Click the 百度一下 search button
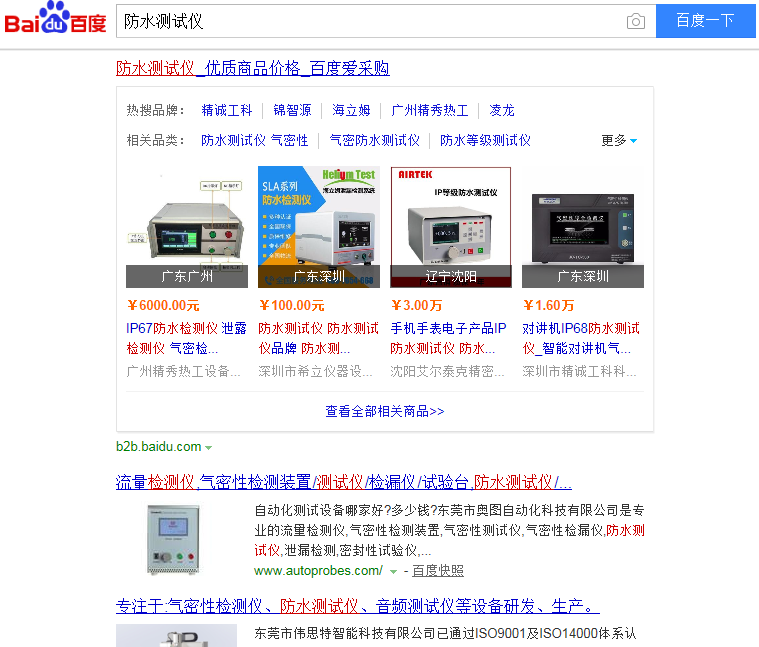This screenshot has width=759, height=647. (x=705, y=21)
